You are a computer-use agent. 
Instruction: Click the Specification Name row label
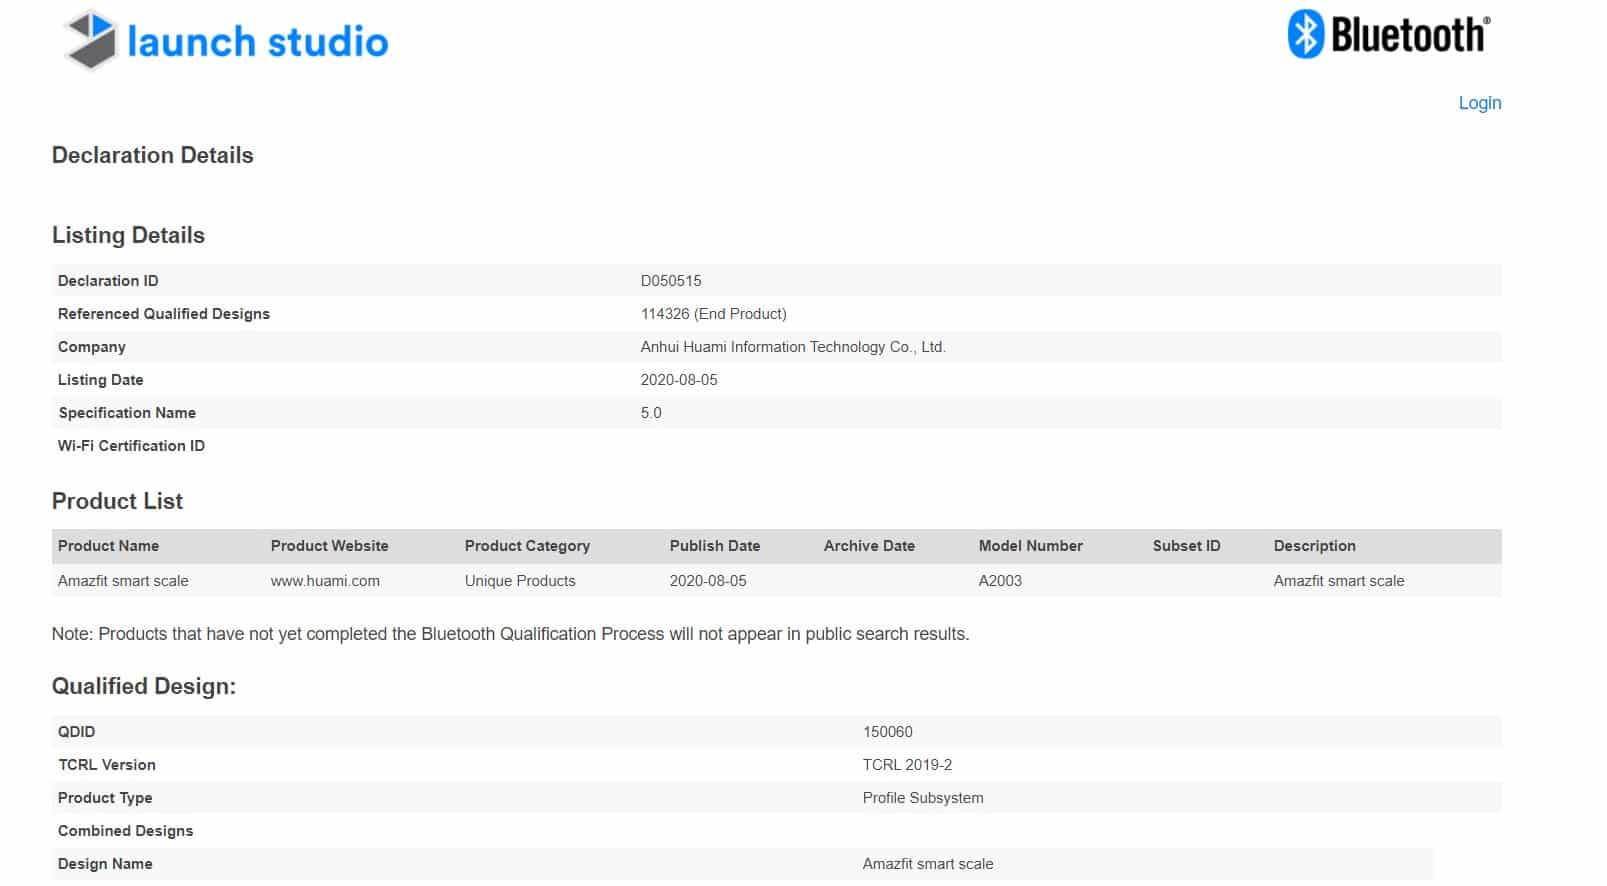coord(127,413)
